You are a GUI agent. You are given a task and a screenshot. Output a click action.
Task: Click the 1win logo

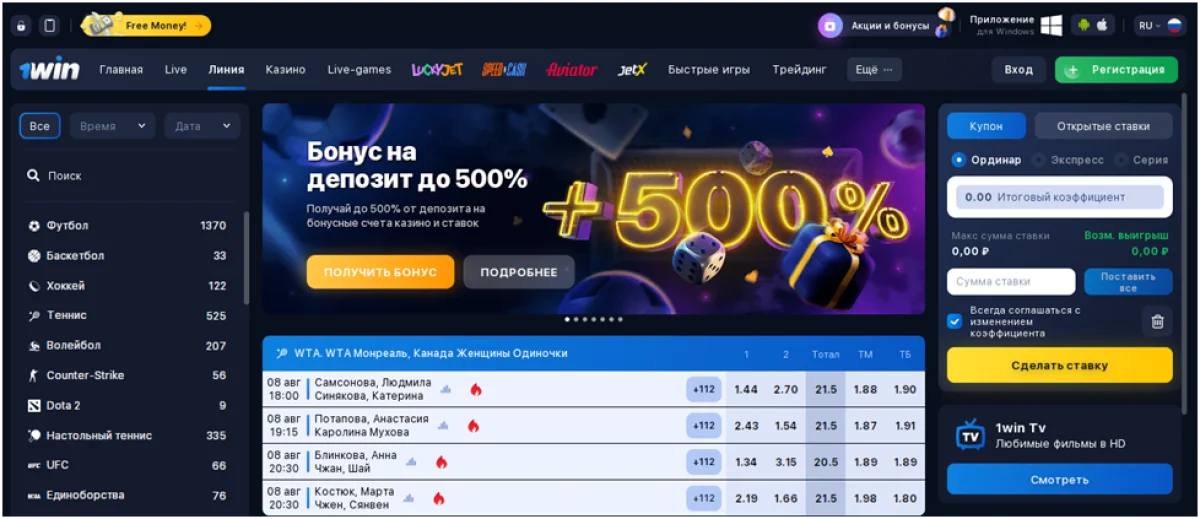pyautogui.click(x=50, y=70)
